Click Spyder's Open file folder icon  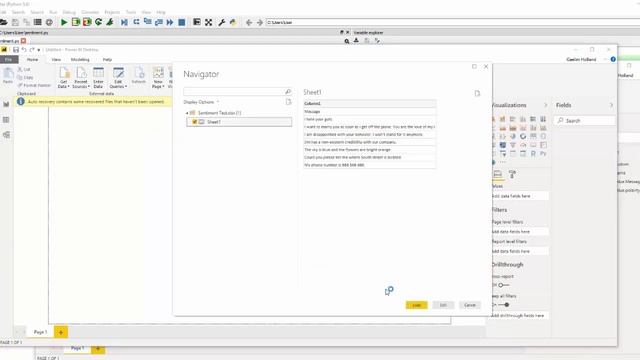(4, 22)
